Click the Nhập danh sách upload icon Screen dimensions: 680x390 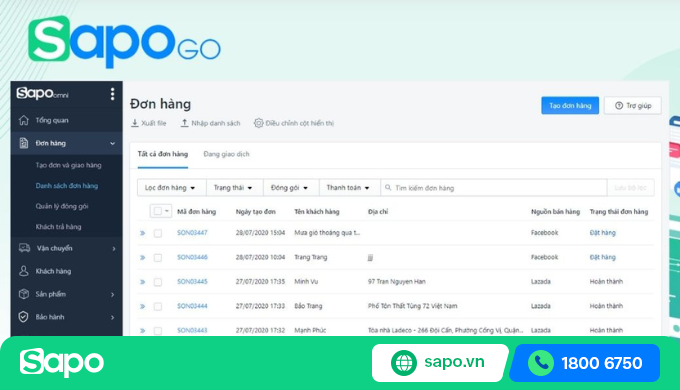[185, 123]
